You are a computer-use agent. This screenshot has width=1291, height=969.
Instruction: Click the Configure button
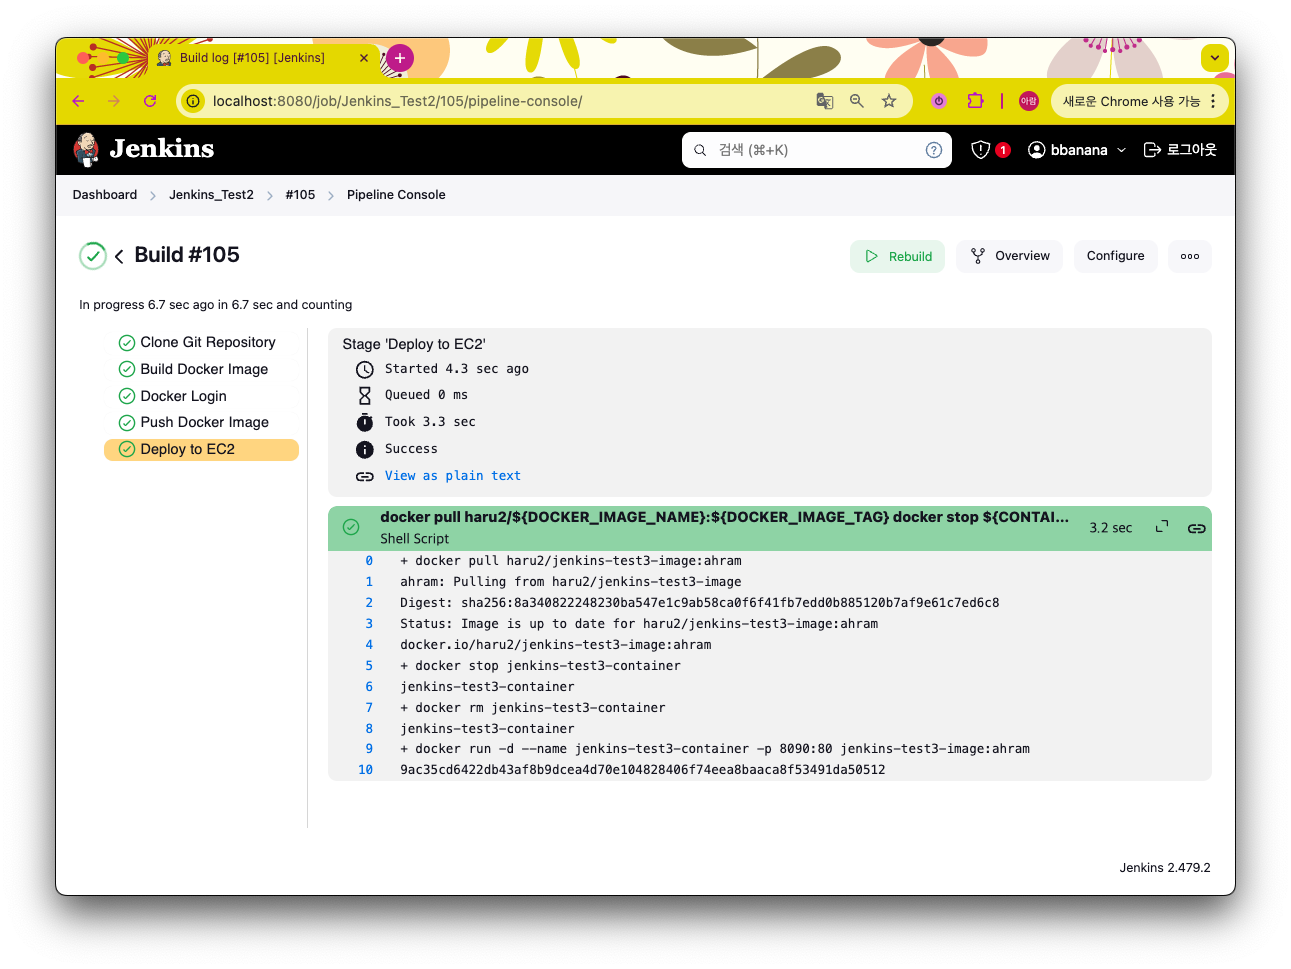[1115, 256]
